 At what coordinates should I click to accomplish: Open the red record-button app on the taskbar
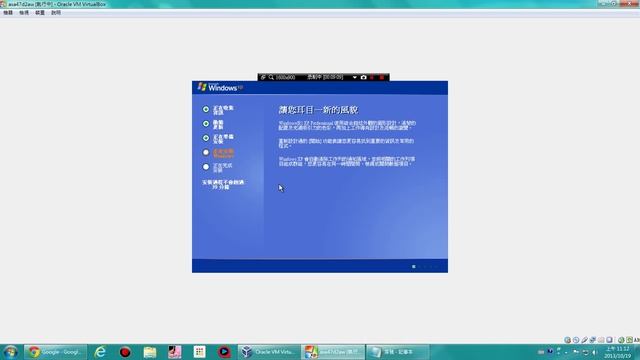click(125, 352)
